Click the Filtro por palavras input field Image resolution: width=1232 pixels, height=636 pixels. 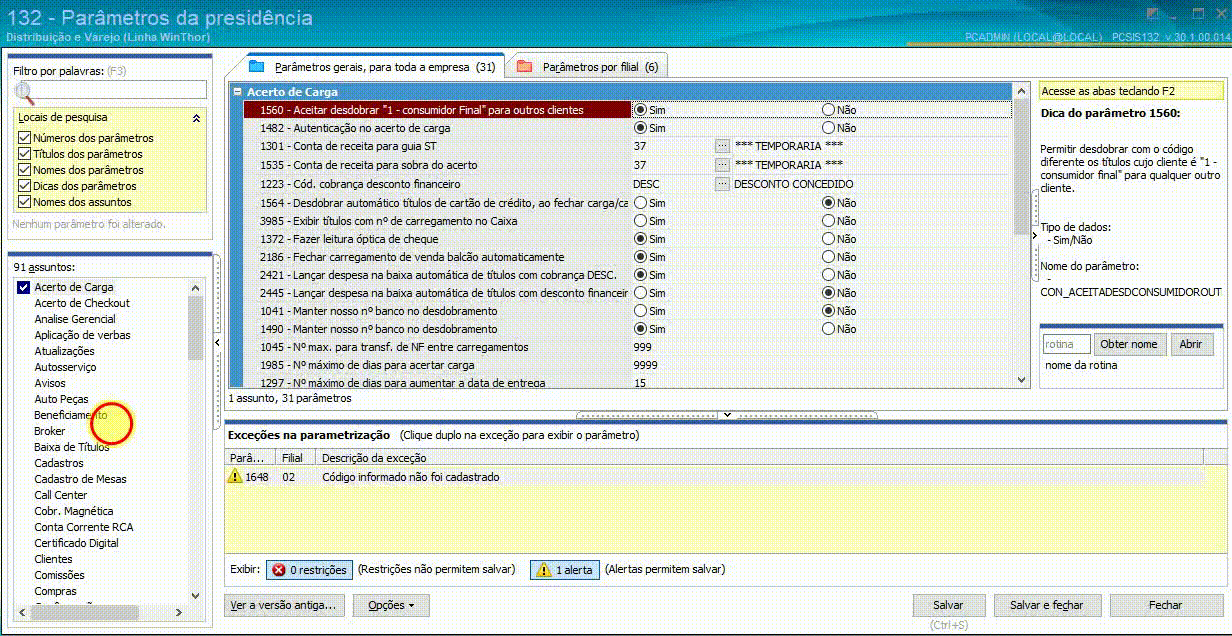[120, 90]
